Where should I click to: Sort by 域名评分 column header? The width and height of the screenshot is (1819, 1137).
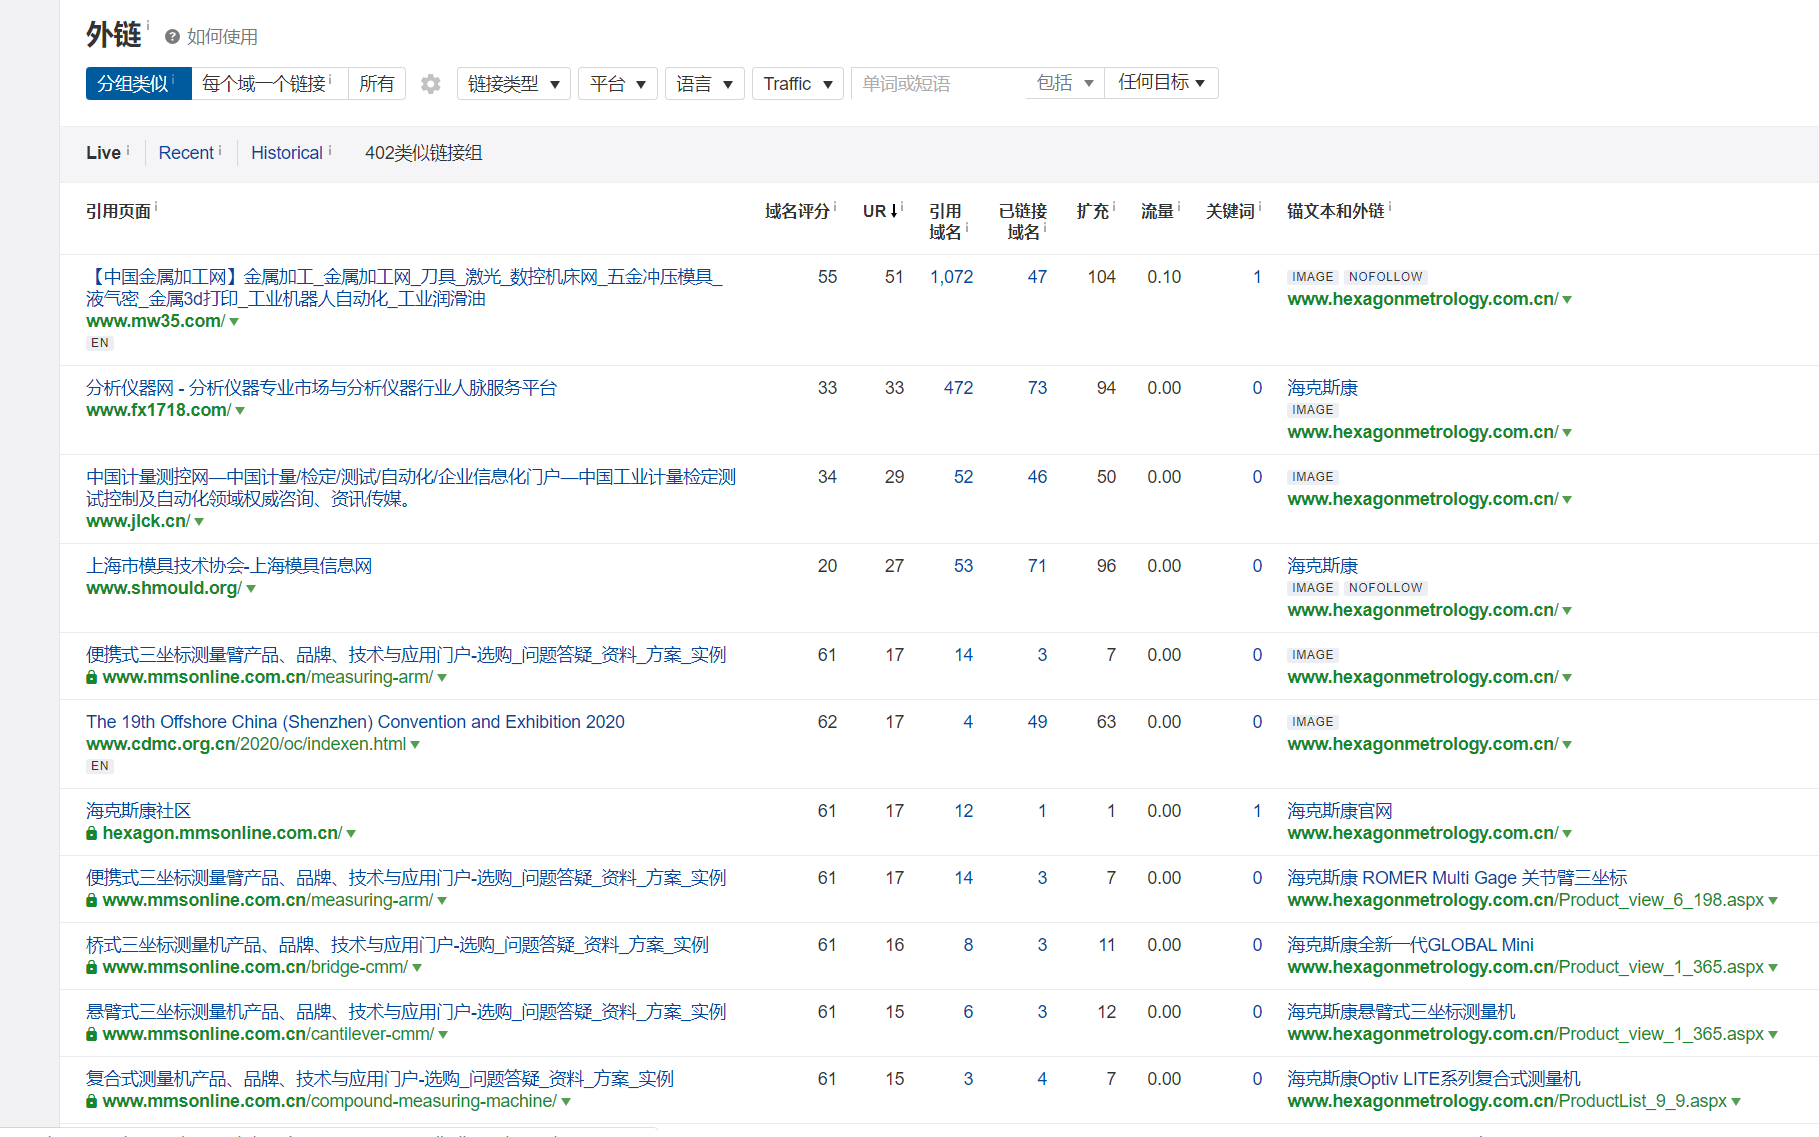click(x=797, y=211)
